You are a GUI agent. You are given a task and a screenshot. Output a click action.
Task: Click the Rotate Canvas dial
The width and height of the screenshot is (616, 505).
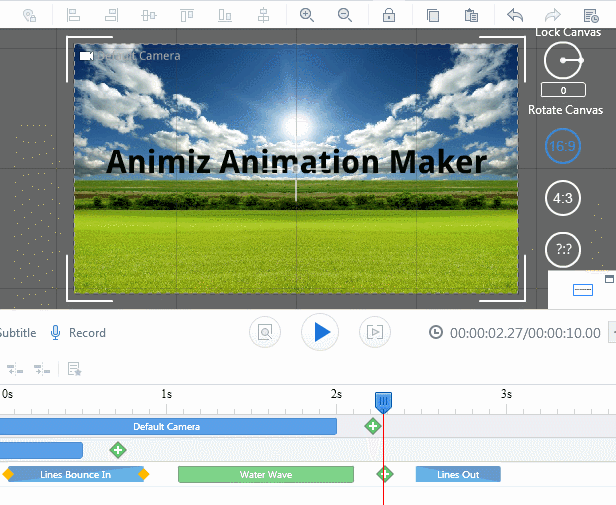click(563, 60)
